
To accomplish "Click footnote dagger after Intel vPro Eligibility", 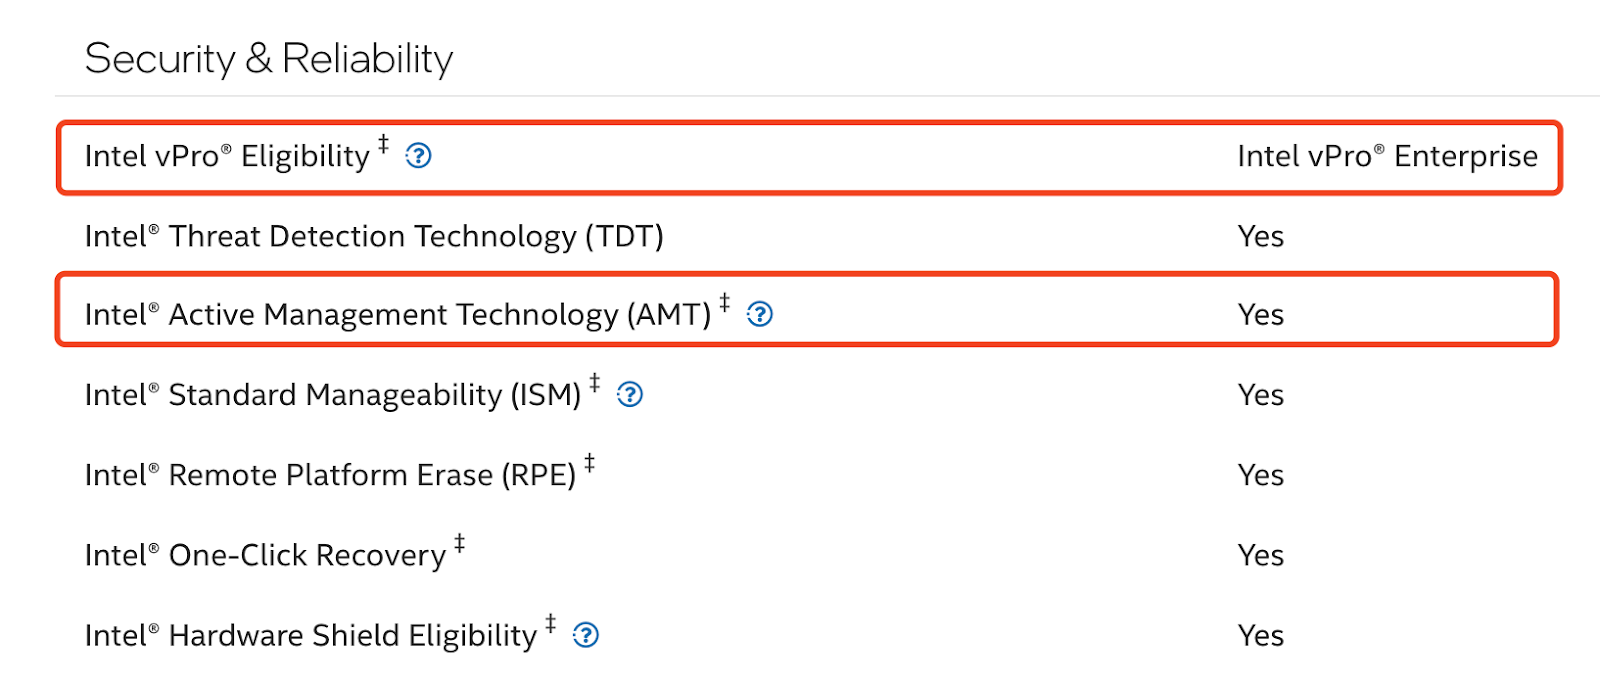I will coord(383,144).
